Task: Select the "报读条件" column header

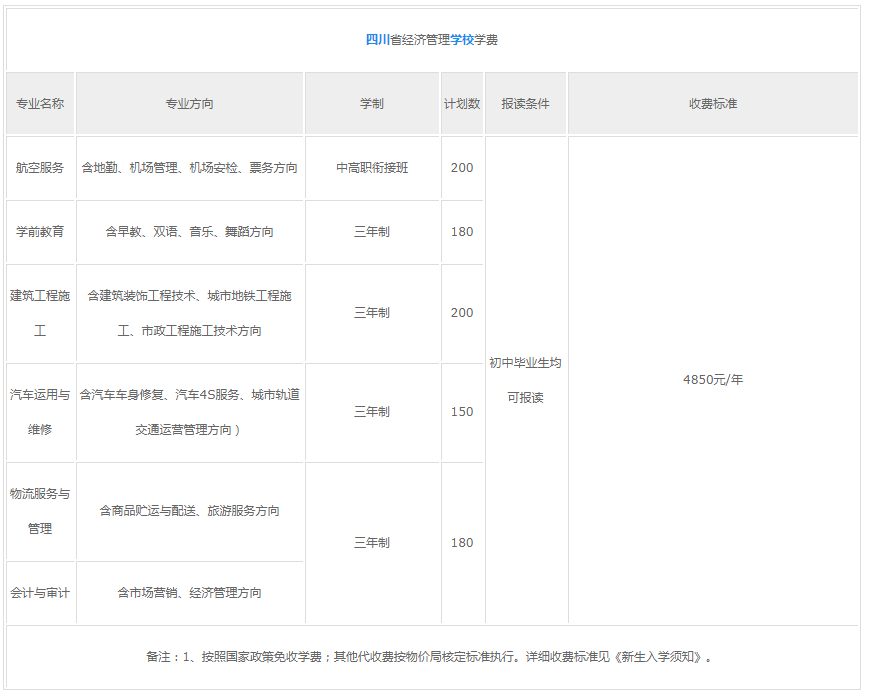Action: coord(525,104)
